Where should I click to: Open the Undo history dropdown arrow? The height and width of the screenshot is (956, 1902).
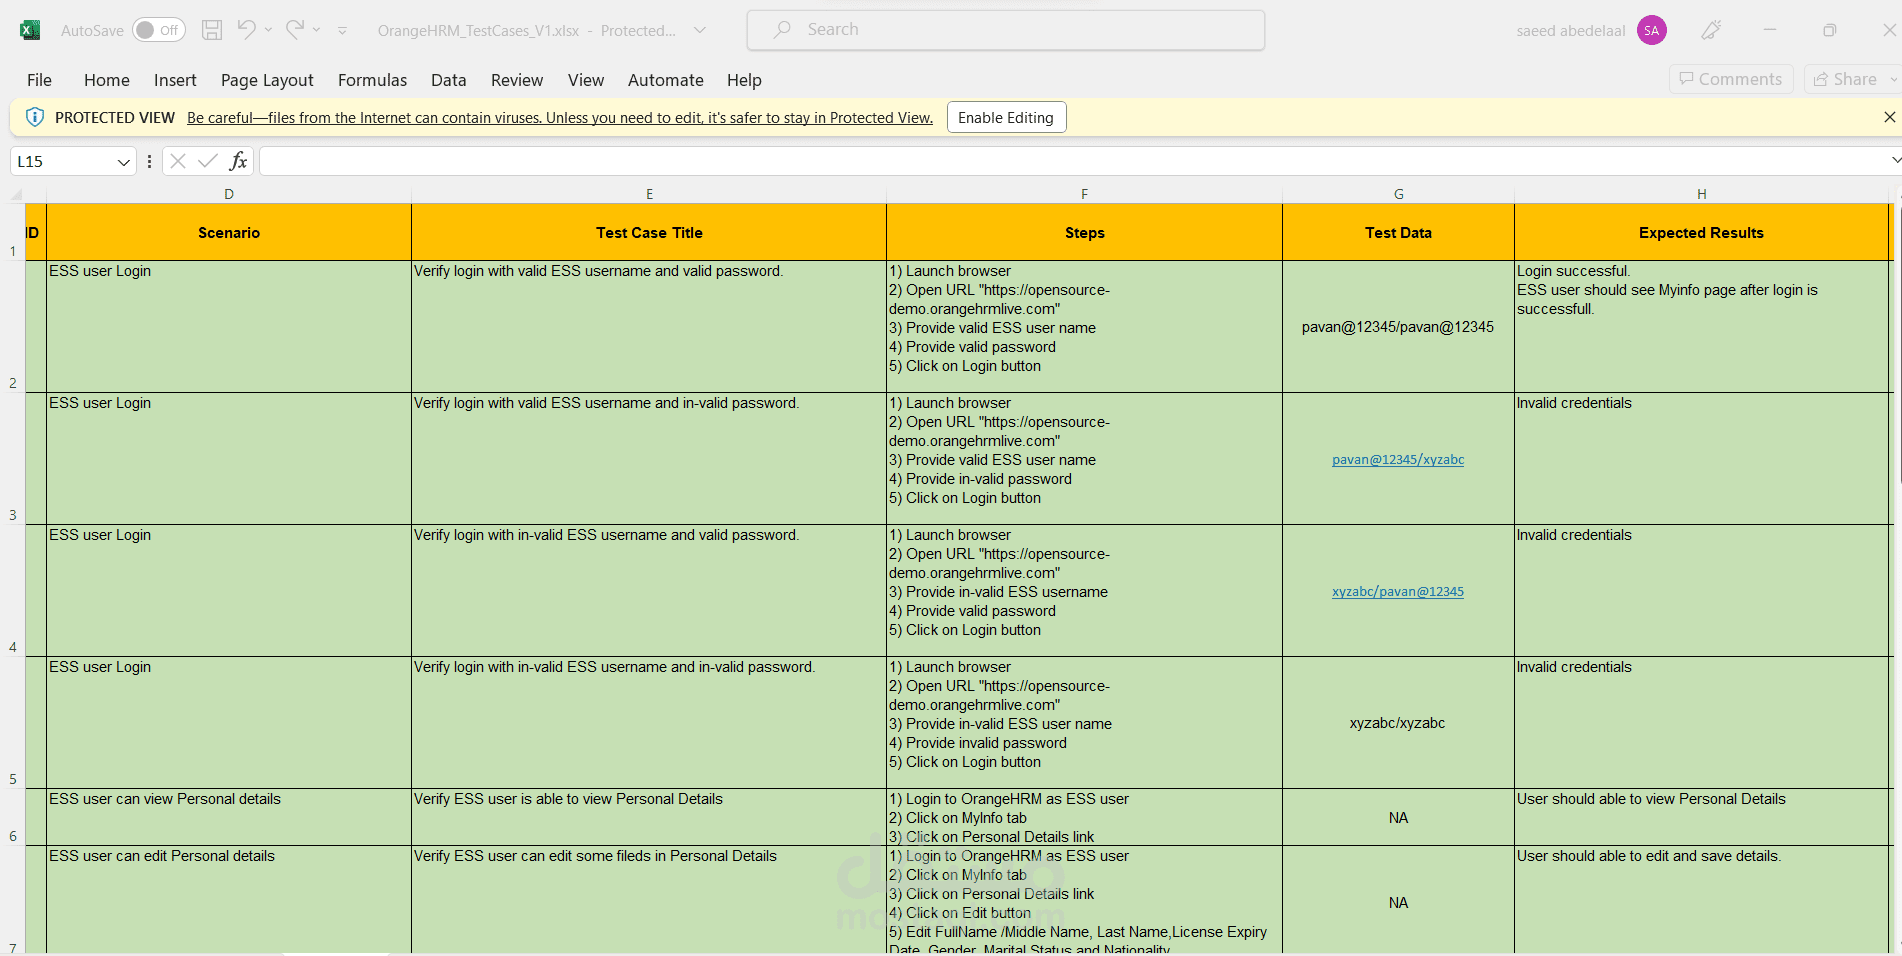pyautogui.click(x=268, y=30)
